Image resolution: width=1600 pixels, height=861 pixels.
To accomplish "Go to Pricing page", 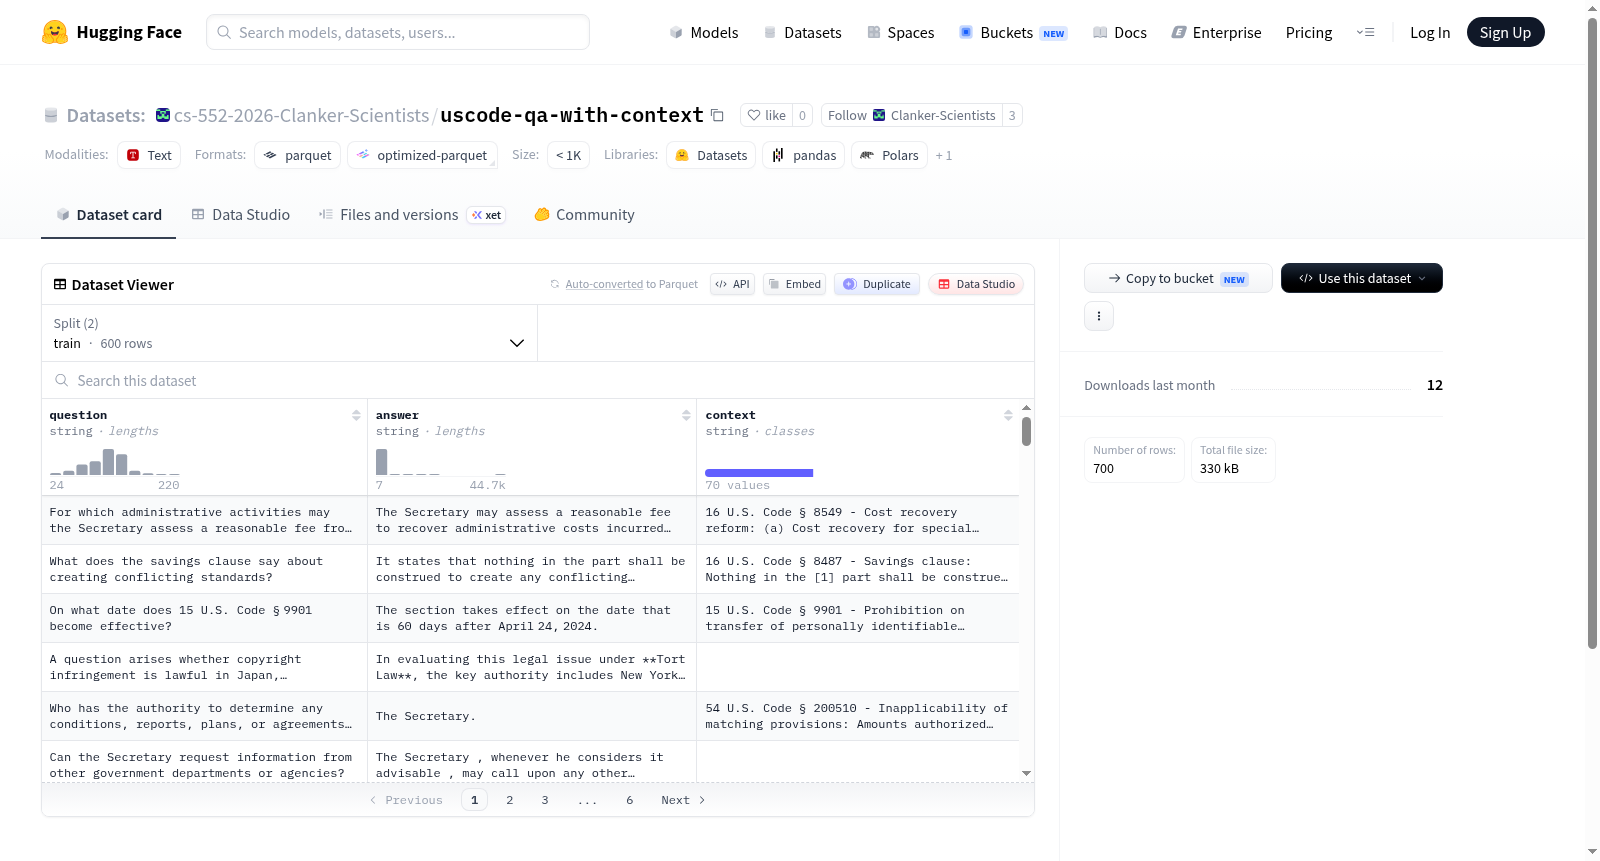I will pos(1309,32).
